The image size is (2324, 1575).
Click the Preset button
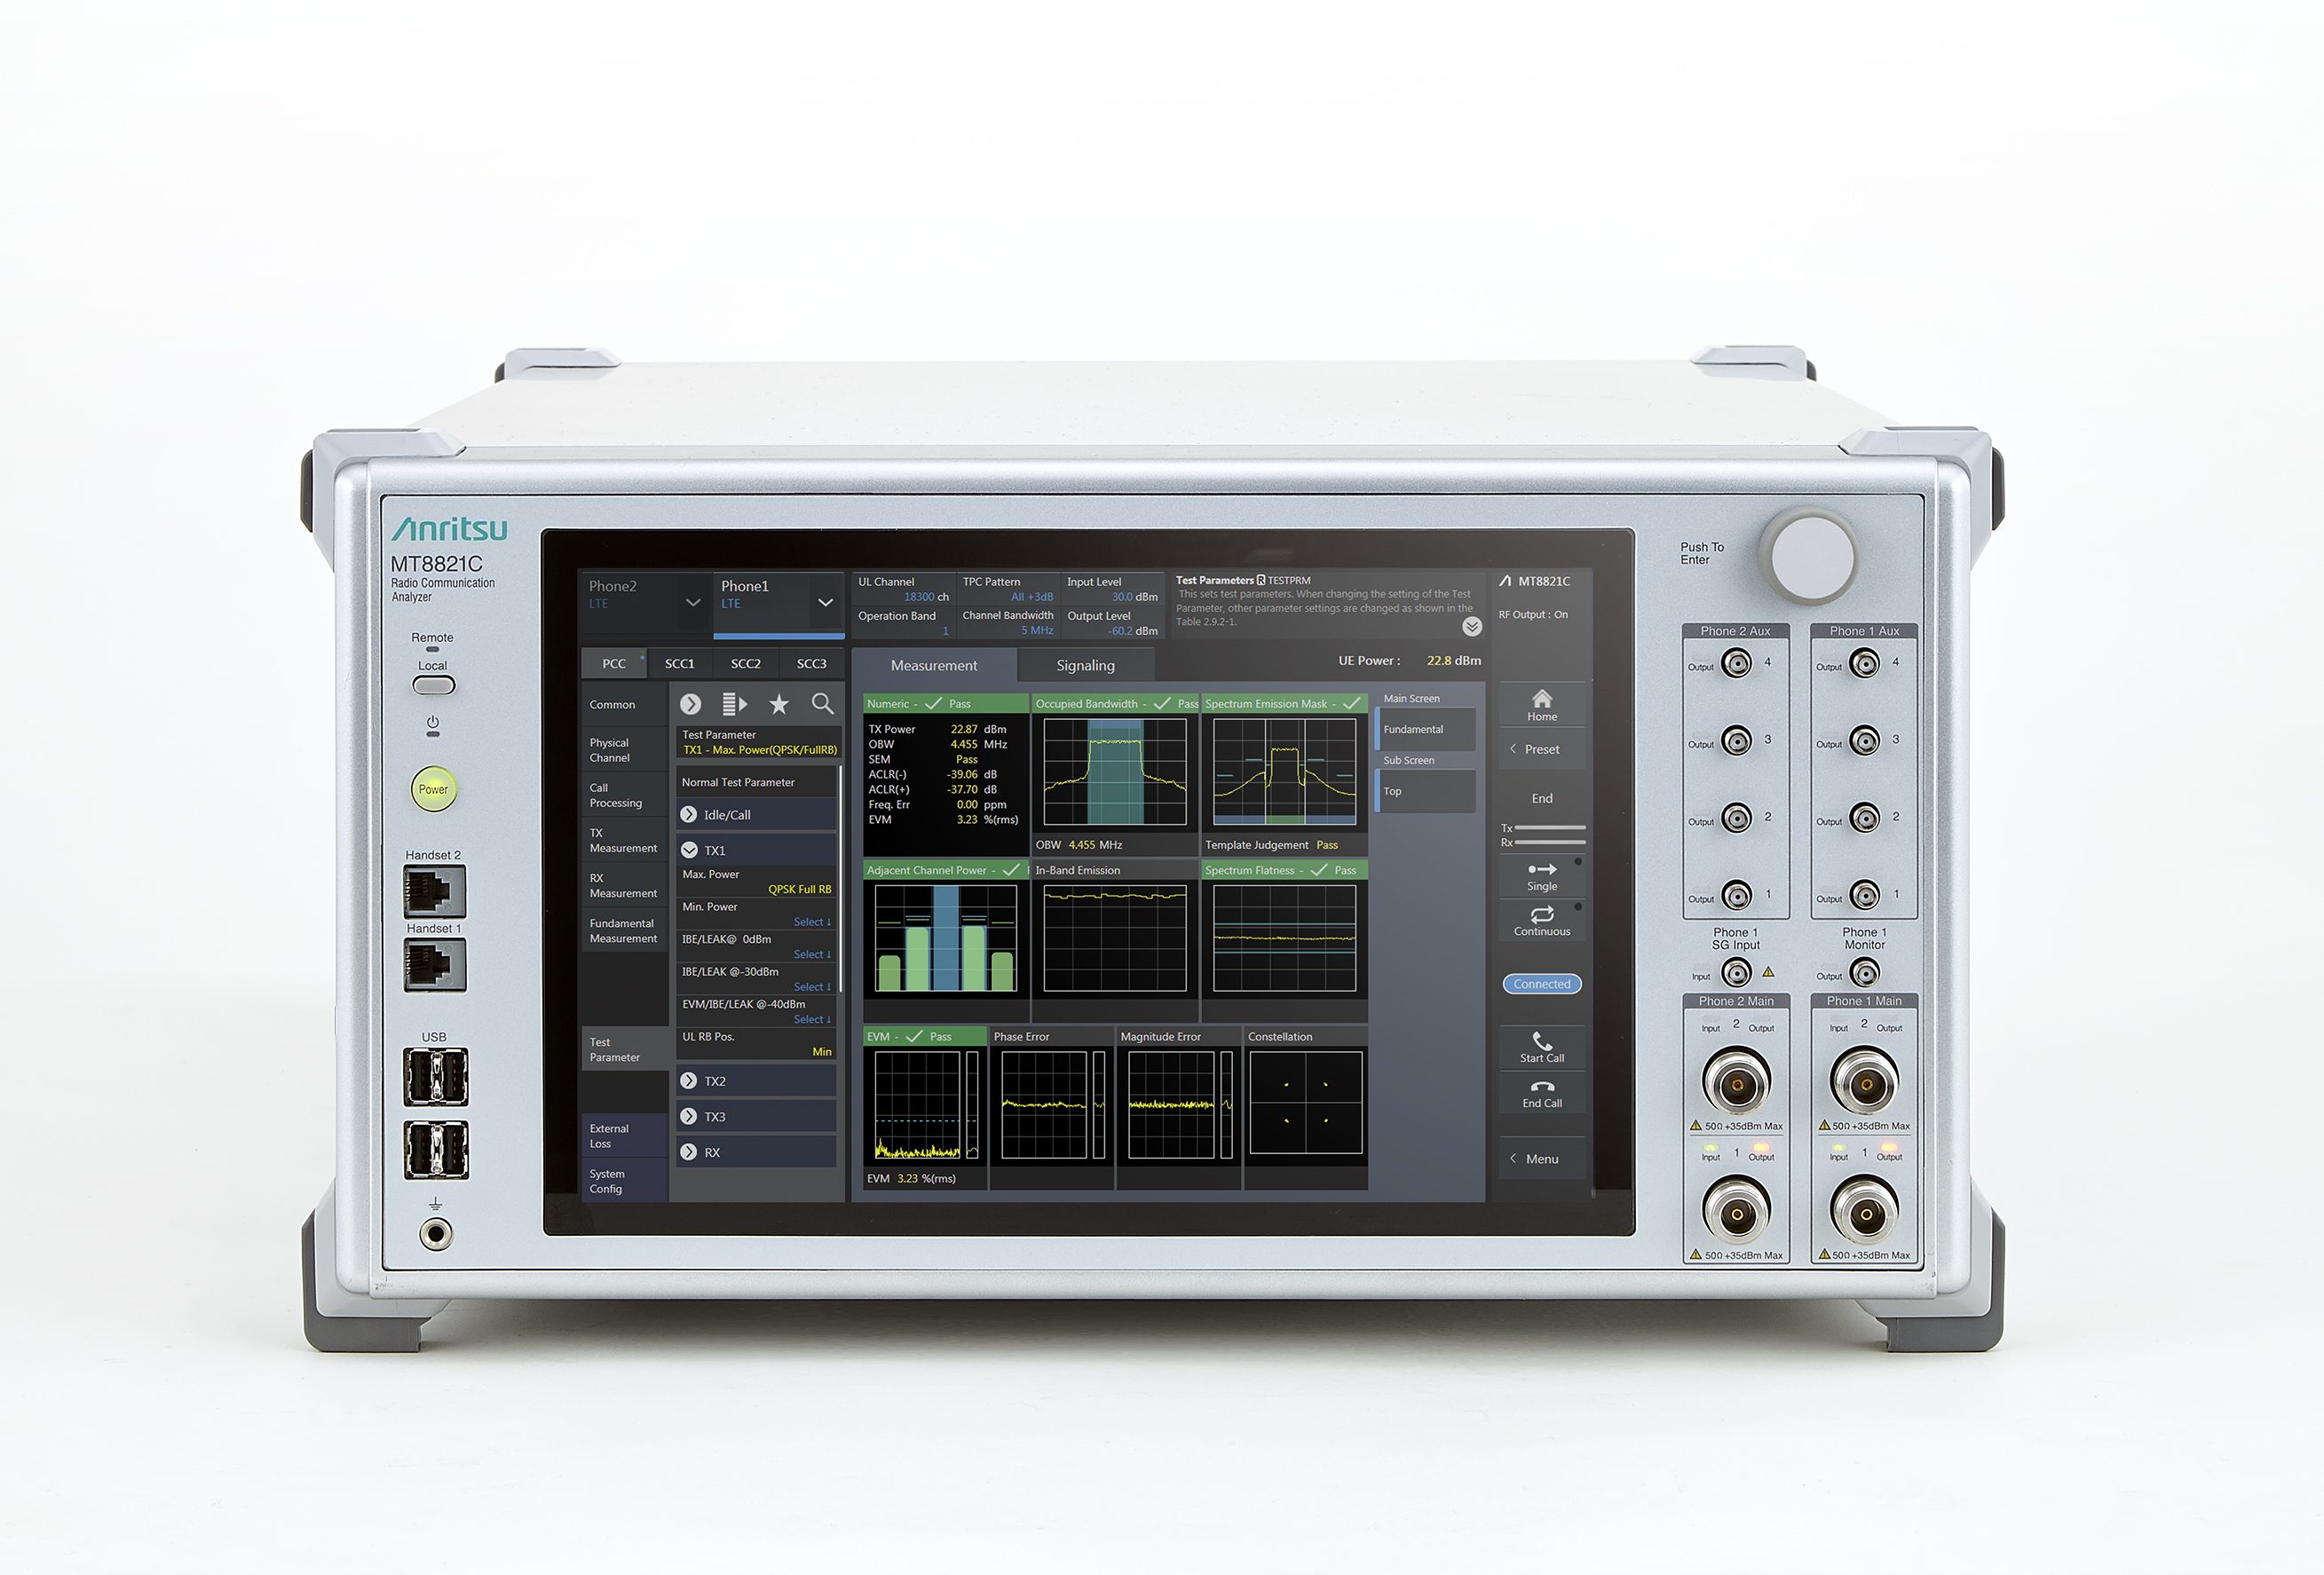pos(1541,749)
